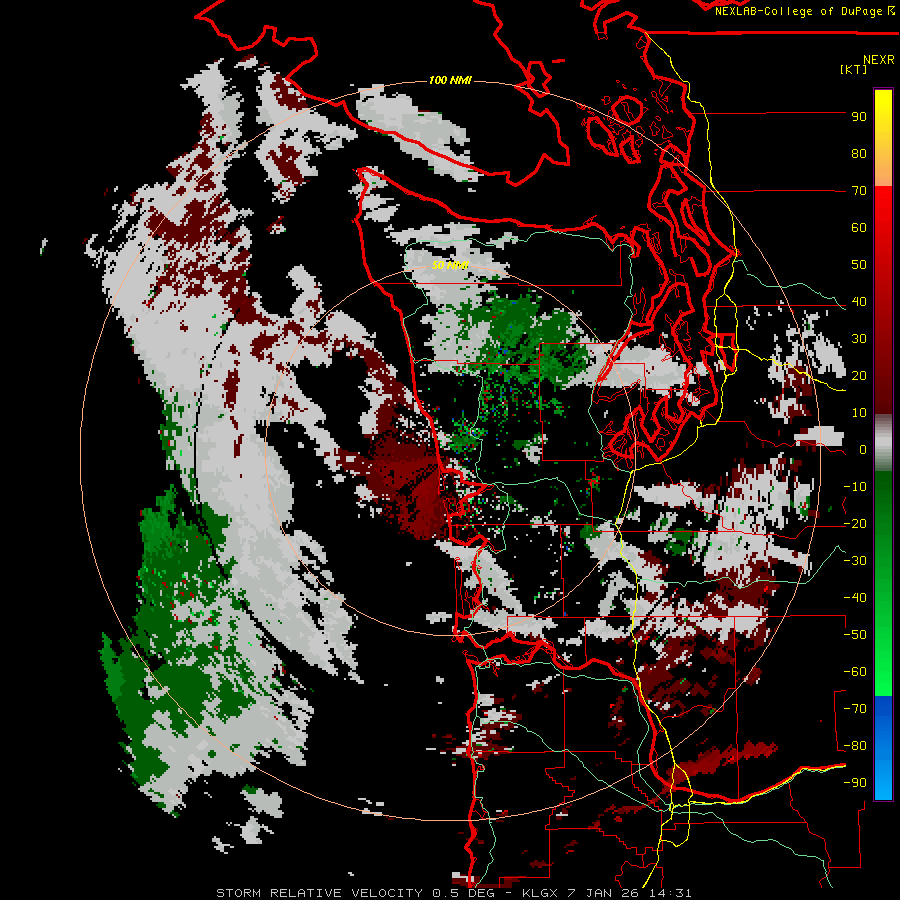Viewport: 900px width, 900px height.
Task: Select the -20 knot scale label
Action: [x=855, y=524]
